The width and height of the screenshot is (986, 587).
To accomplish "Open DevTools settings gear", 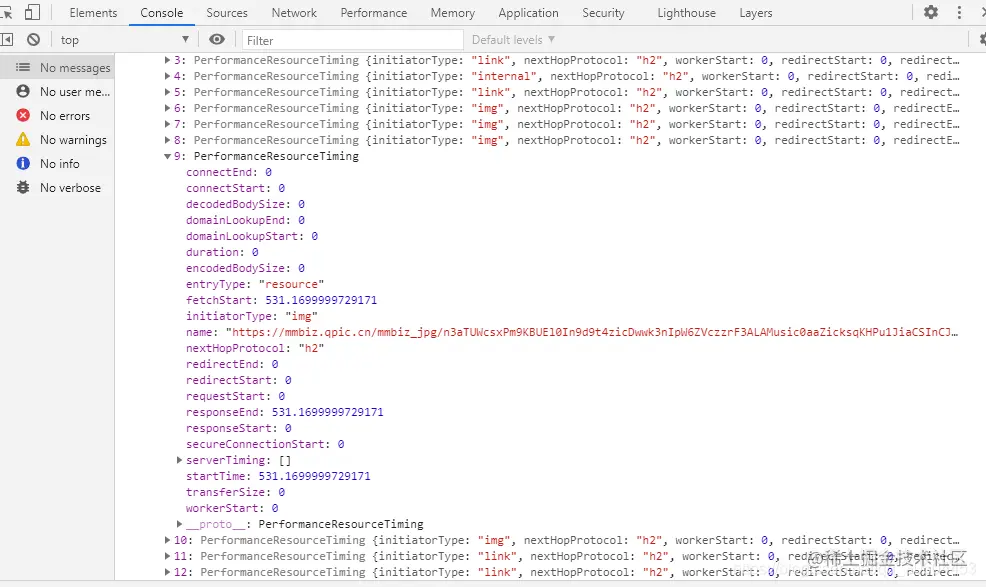I will tap(931, 12).
